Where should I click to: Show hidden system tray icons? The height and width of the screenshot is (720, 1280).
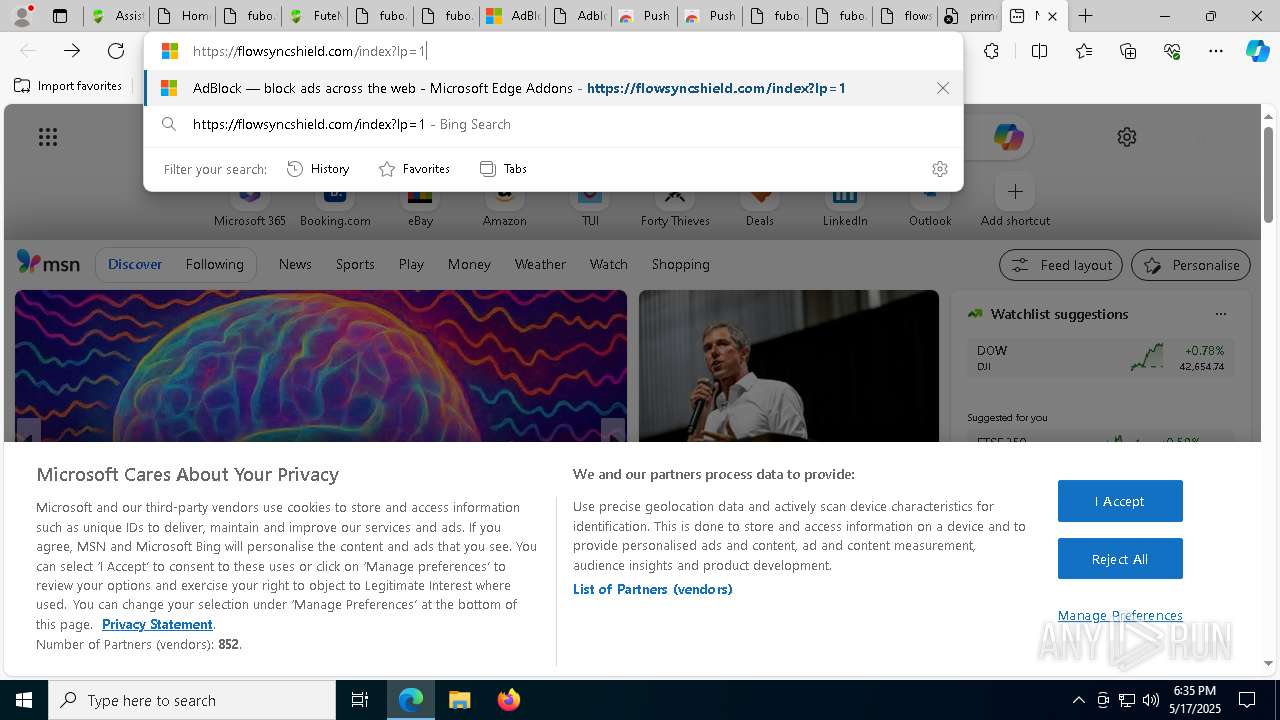click(x=1078, y=700)
